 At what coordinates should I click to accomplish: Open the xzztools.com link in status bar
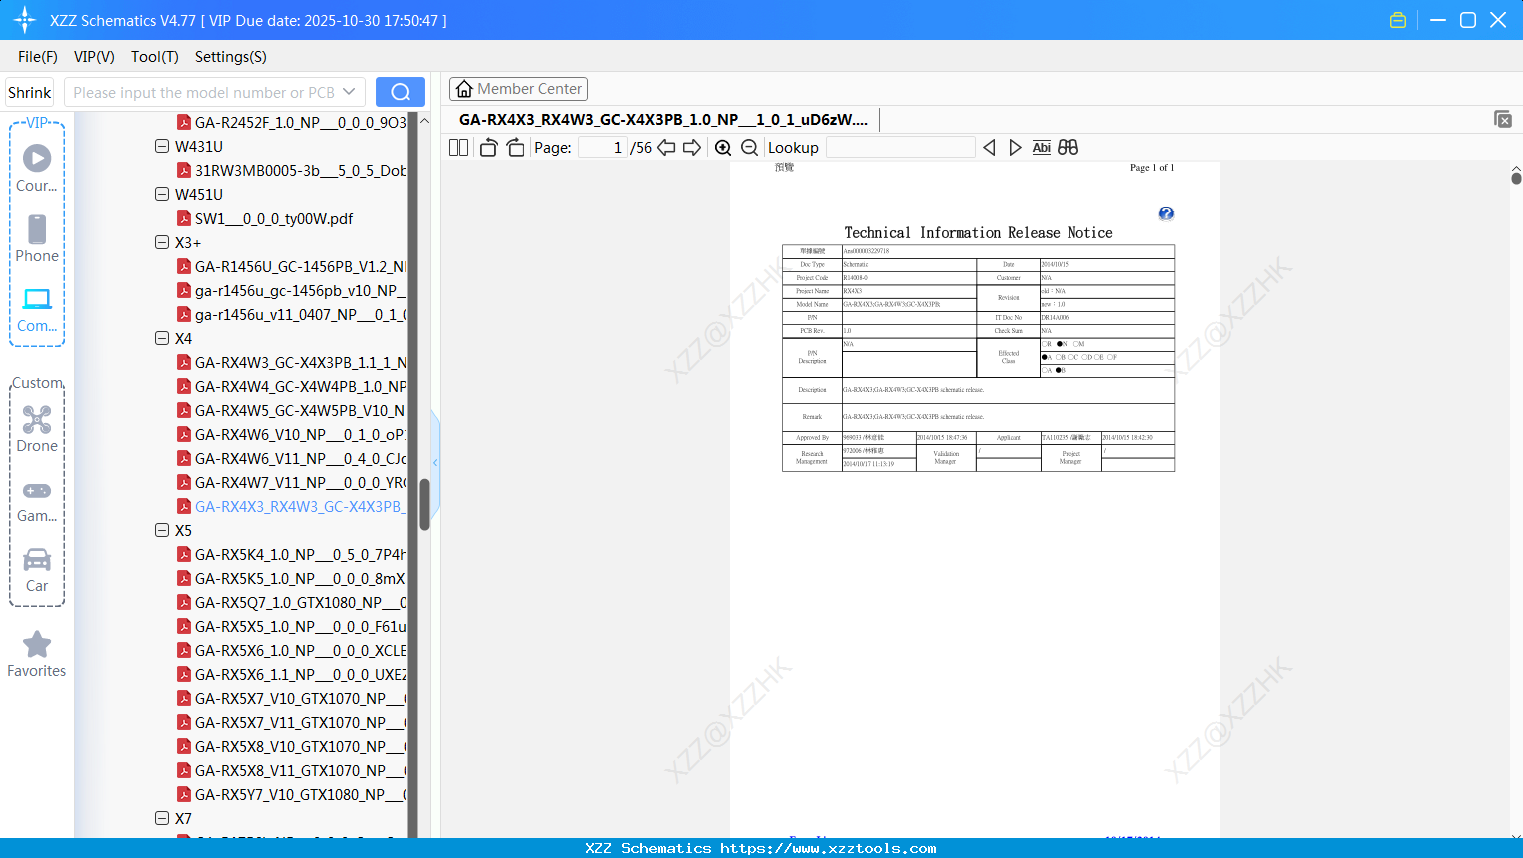(x=828, y=848)
